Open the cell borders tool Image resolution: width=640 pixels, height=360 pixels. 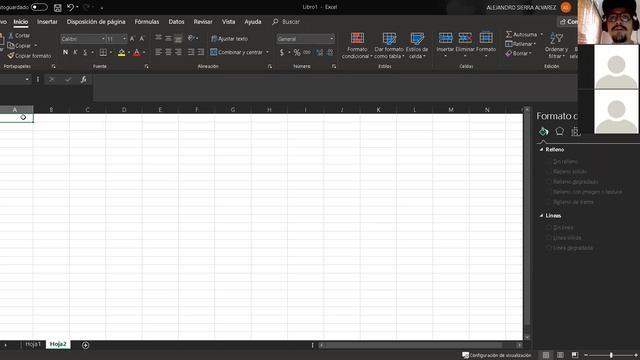pos(103,52)
